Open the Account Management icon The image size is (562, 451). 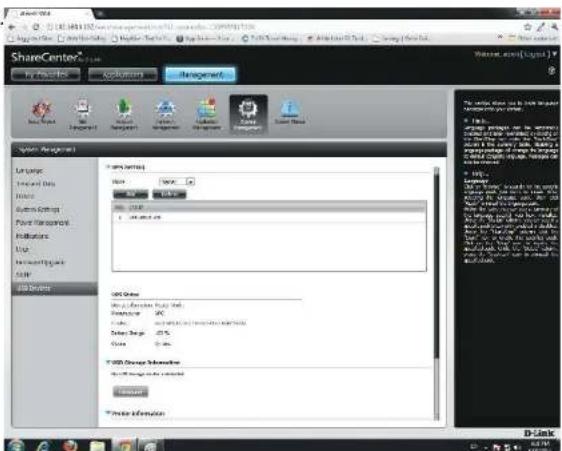[124, 113]
